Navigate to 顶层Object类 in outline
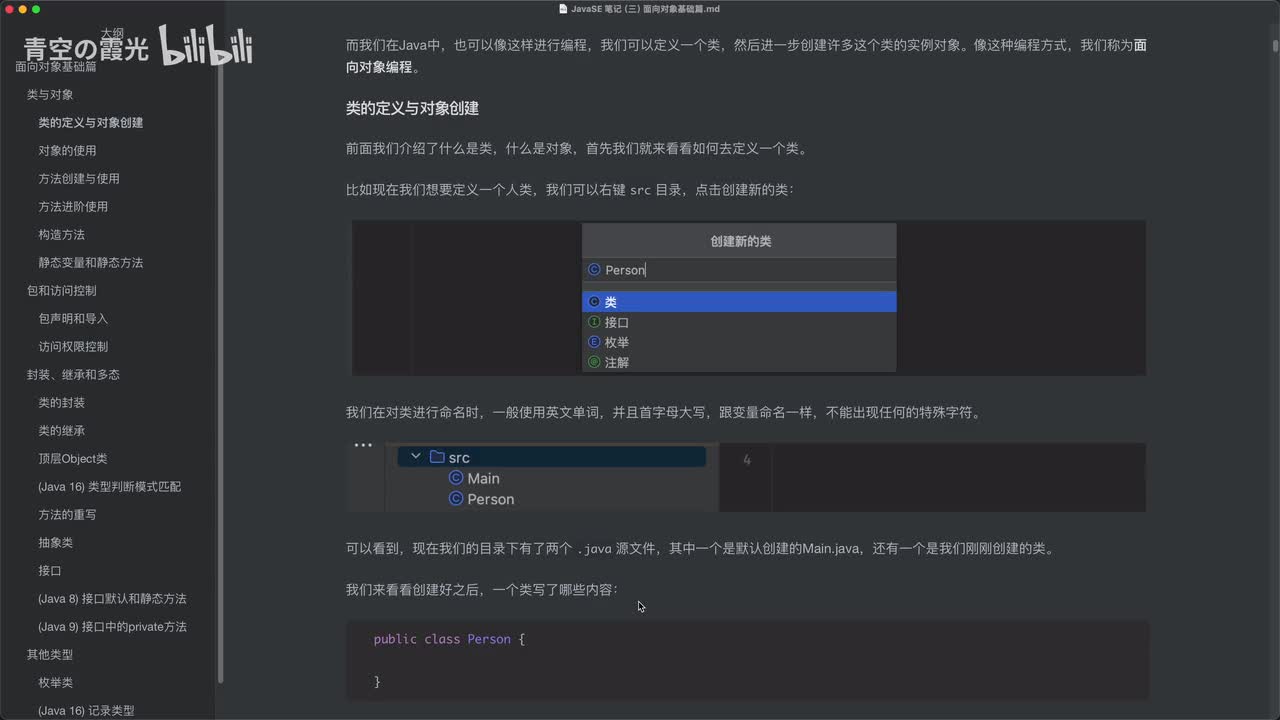Image resolution: width=1280 pixels, height=720 pixels. pyautogui.click(x=73, y=459)
